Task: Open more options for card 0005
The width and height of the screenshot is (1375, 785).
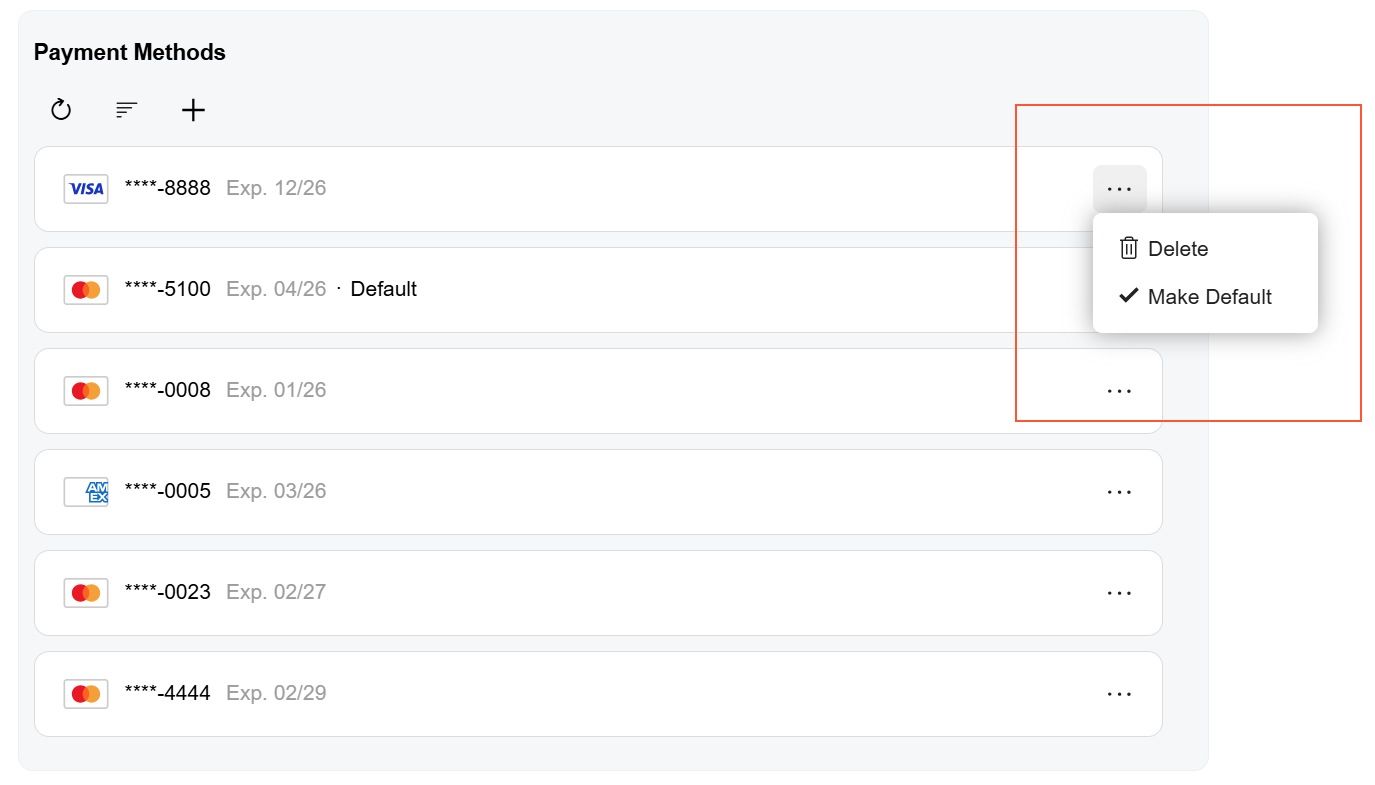Action: [x=1120, y=492]
